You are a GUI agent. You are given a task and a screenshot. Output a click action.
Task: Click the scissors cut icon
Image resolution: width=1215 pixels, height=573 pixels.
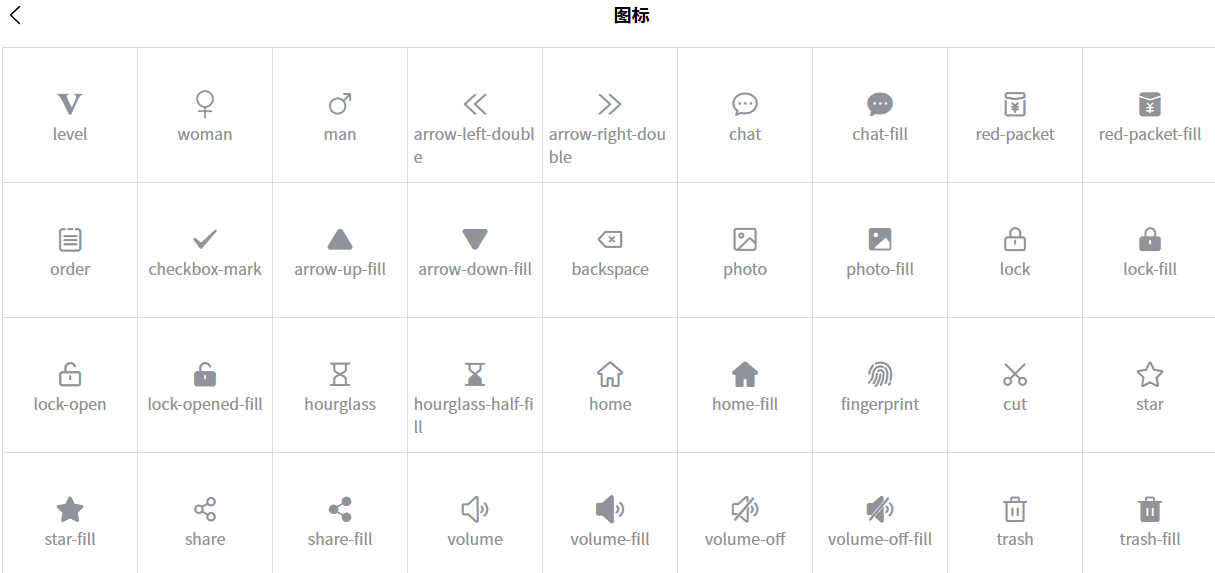[1015, 374]
